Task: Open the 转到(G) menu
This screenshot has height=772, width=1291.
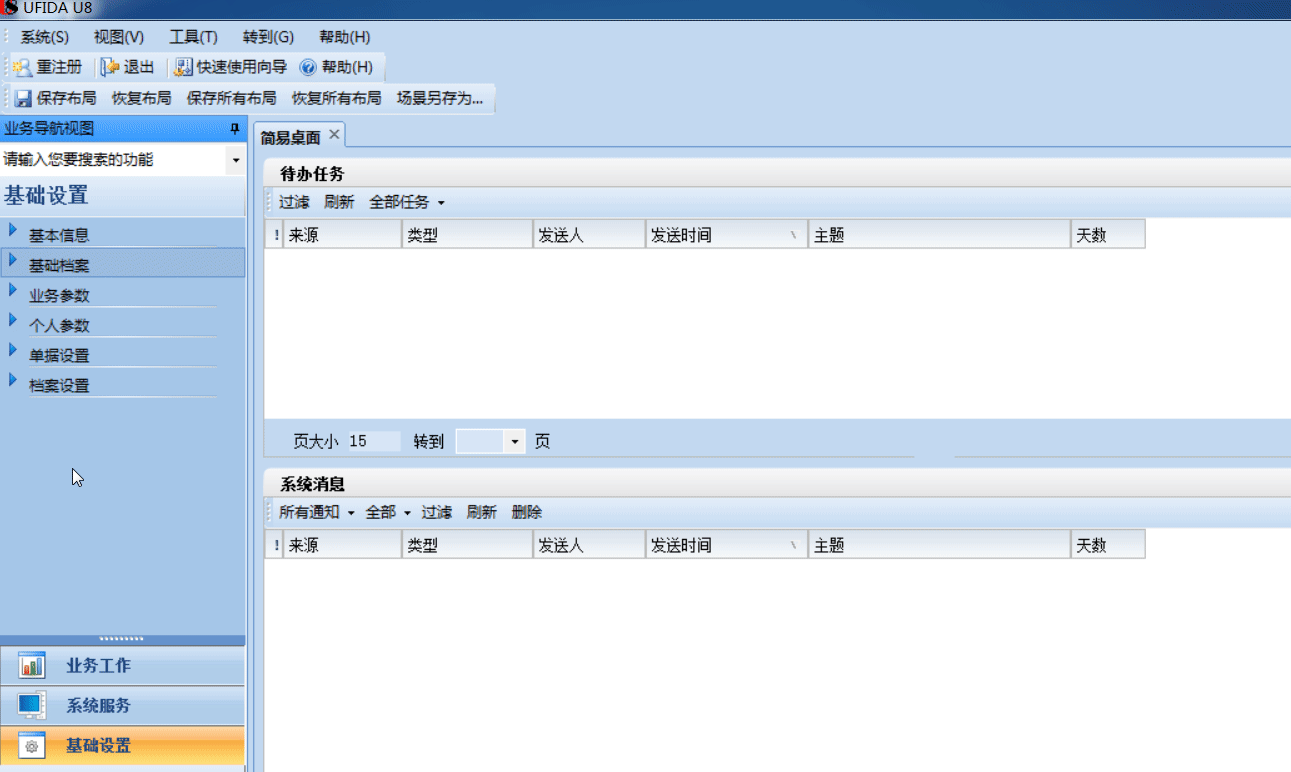Action: click(268, 37)
